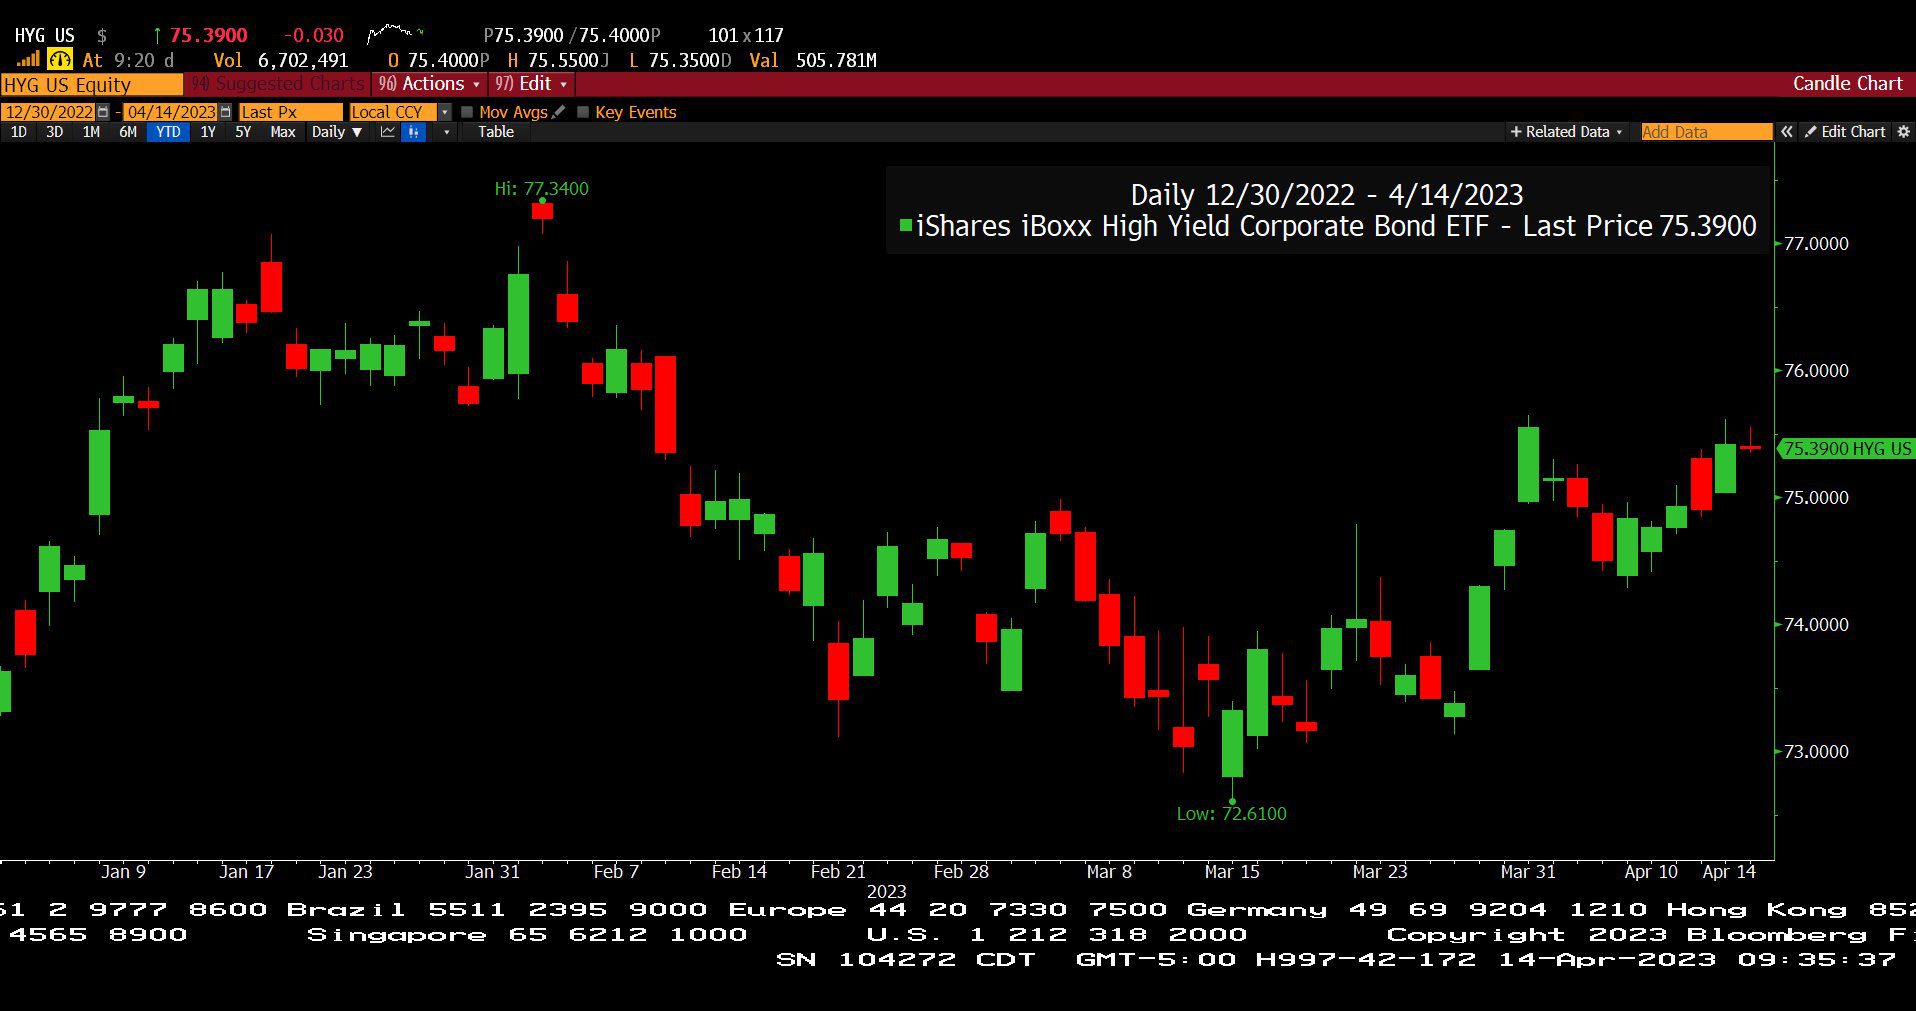Open the Related Data dropdown

tap(1566, 132)
